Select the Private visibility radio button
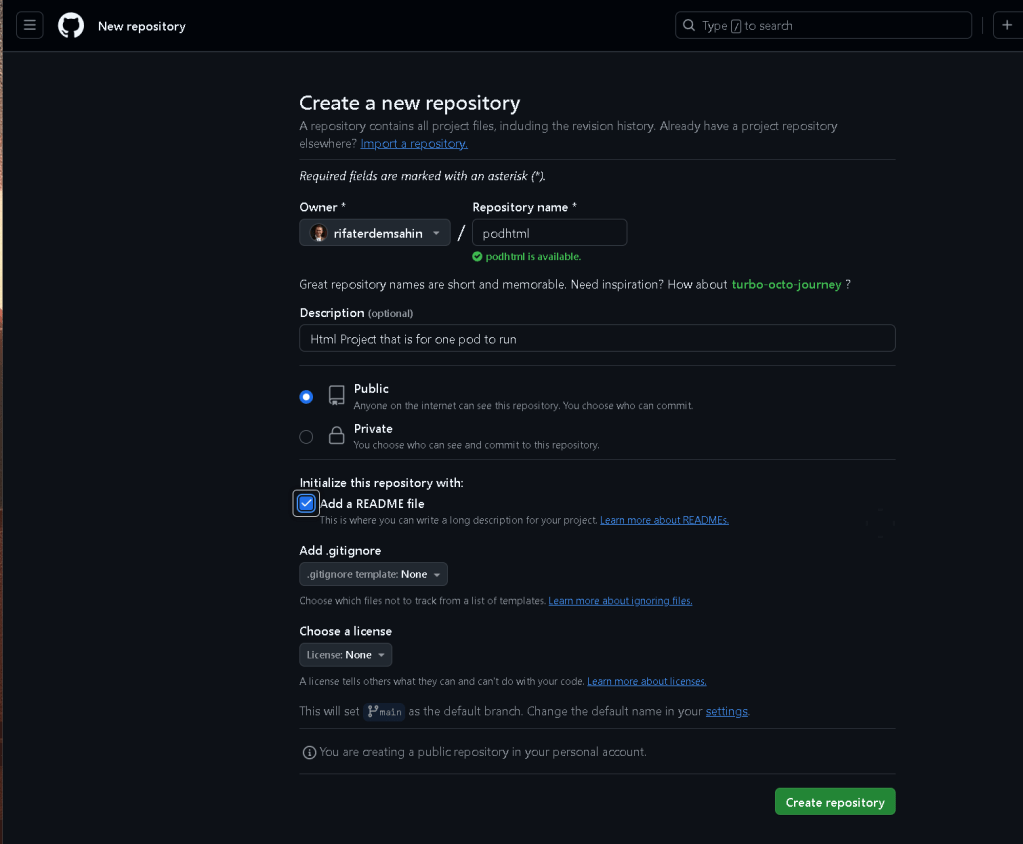This screenshot has width=1023, height=844. (x=306, y=436)
